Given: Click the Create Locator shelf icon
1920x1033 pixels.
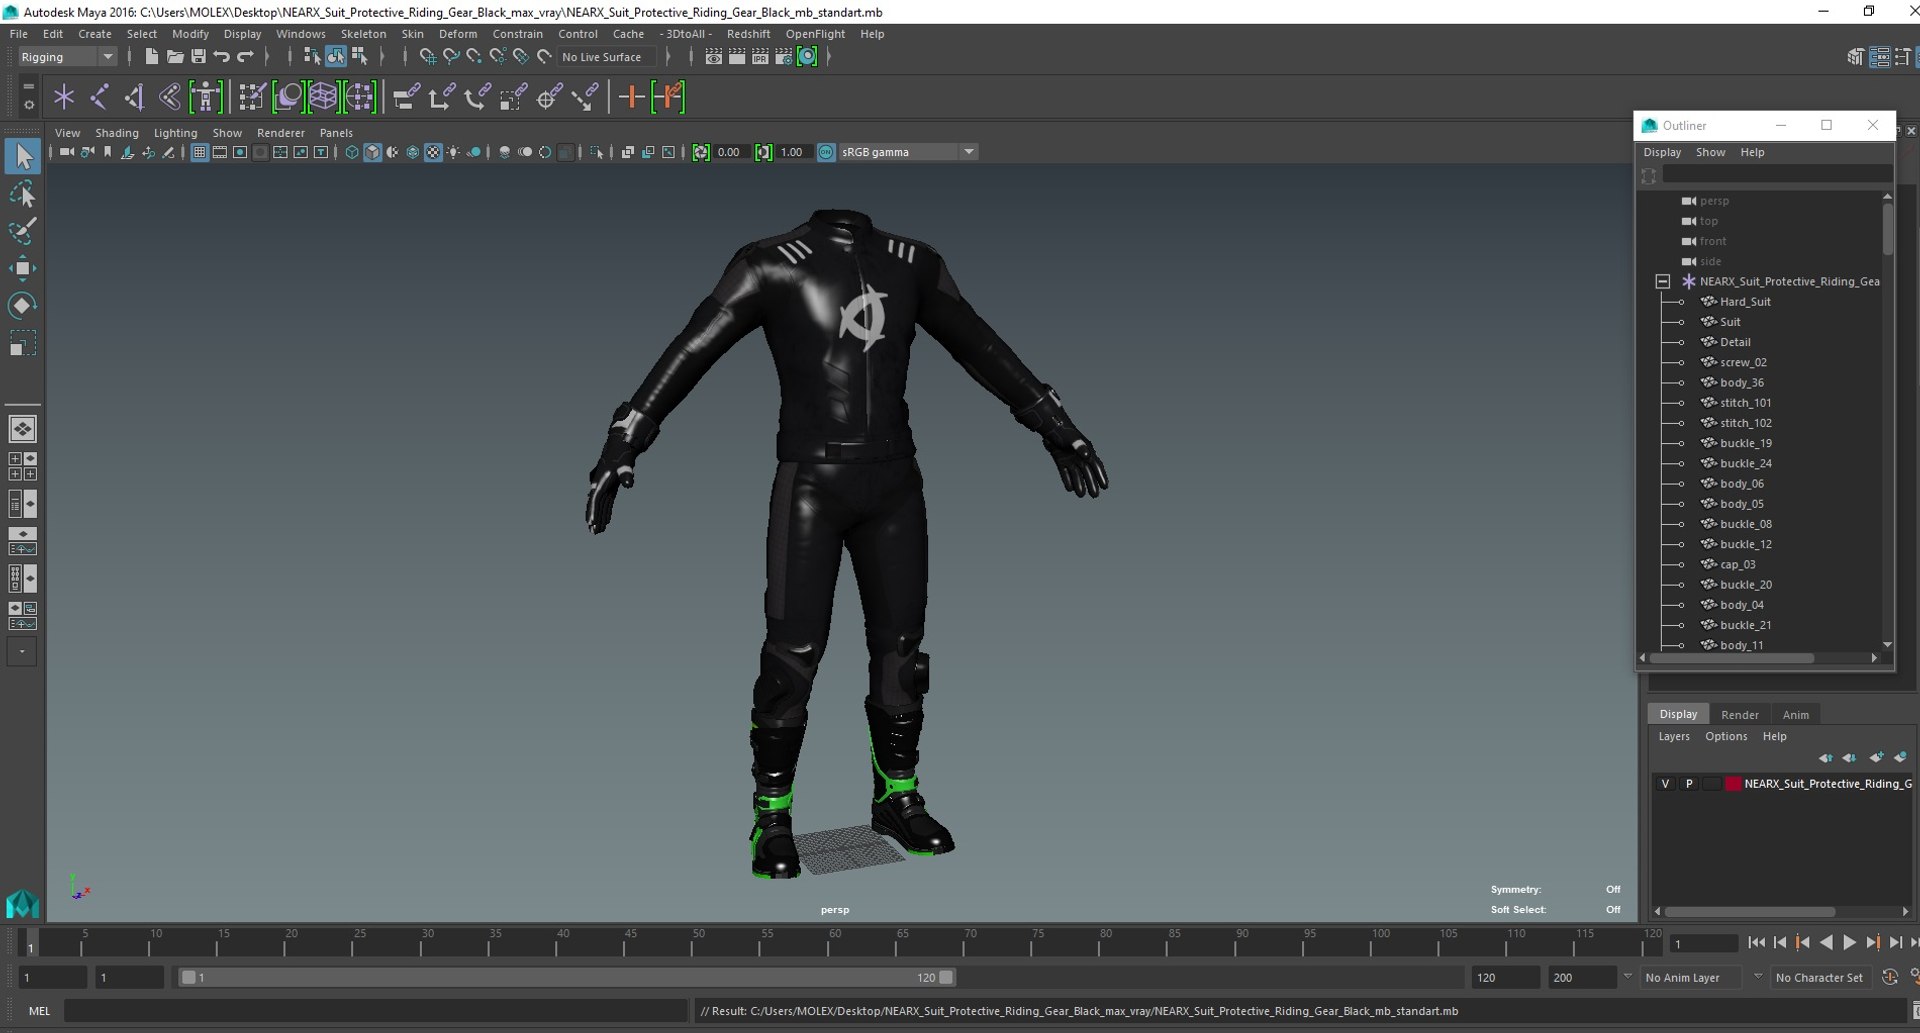Looking at the screenshot, I should (64, 97).
